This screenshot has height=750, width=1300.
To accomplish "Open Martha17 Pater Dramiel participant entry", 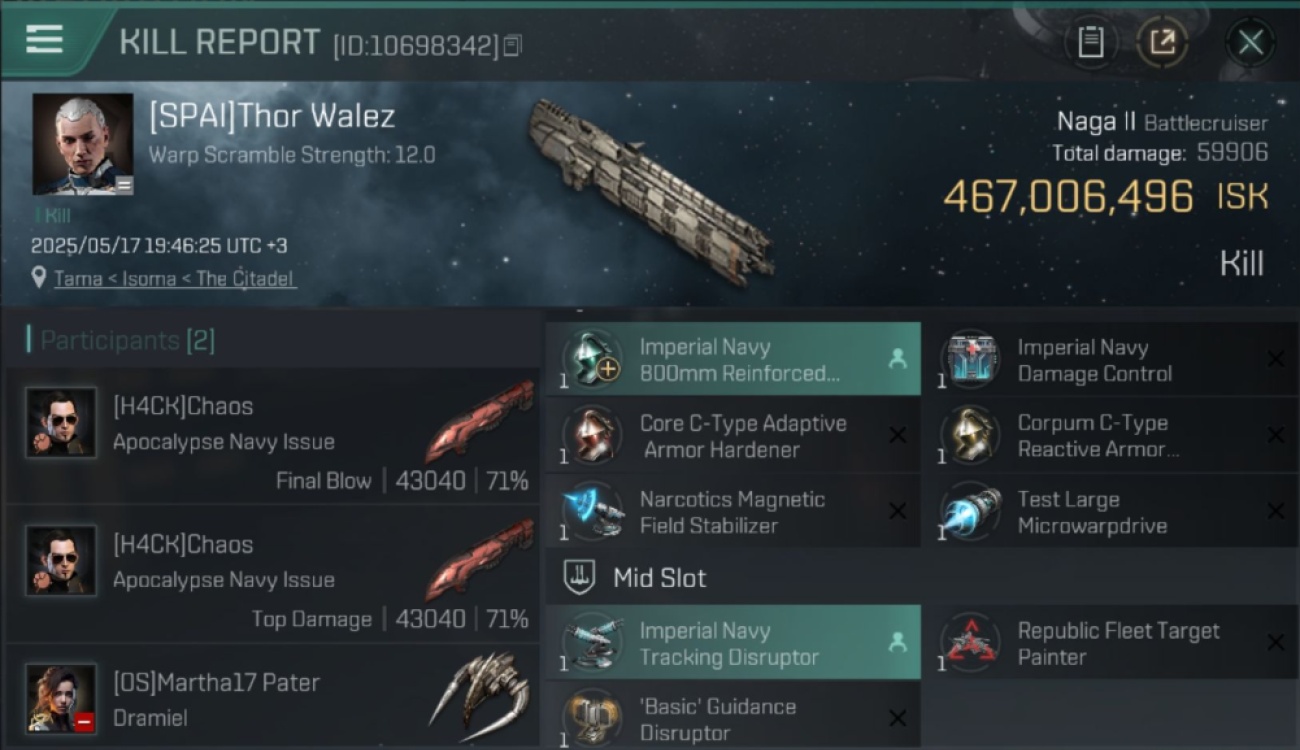I will click(x=273, y=697).
